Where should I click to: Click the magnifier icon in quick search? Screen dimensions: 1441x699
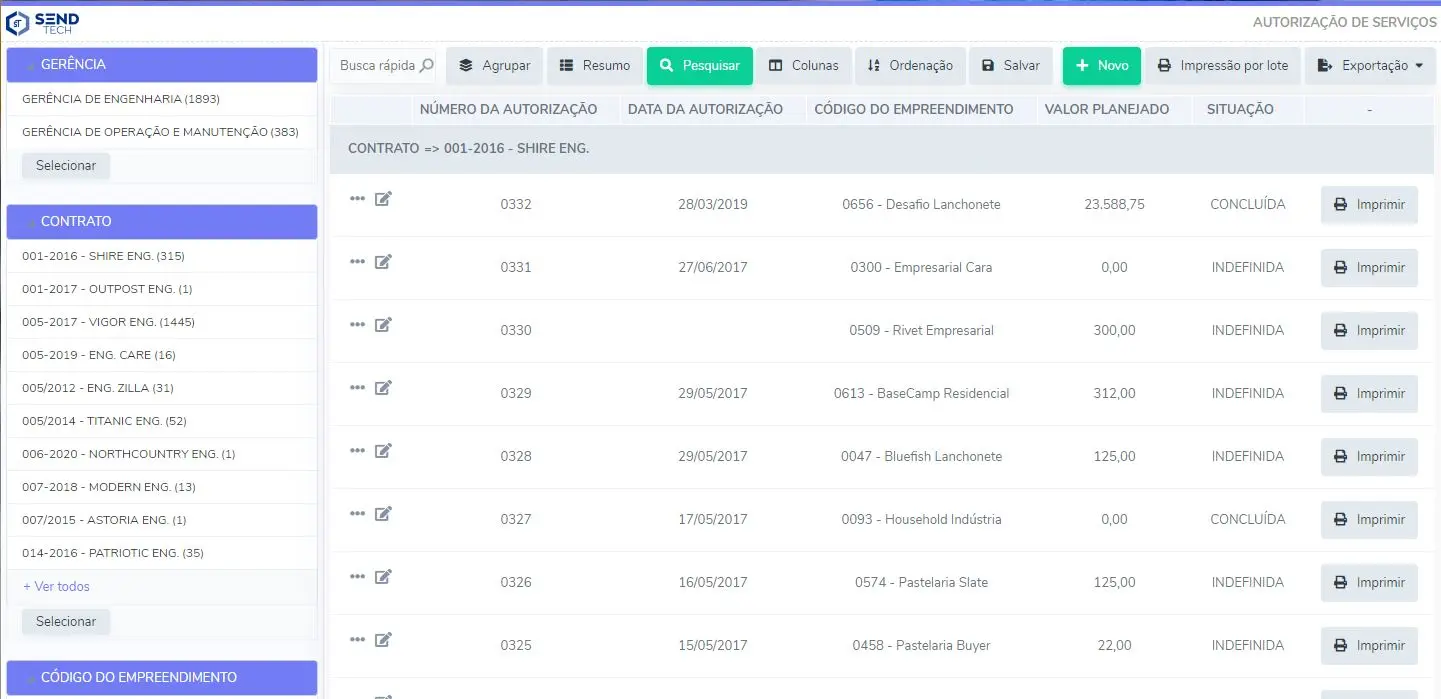[426, 66]
